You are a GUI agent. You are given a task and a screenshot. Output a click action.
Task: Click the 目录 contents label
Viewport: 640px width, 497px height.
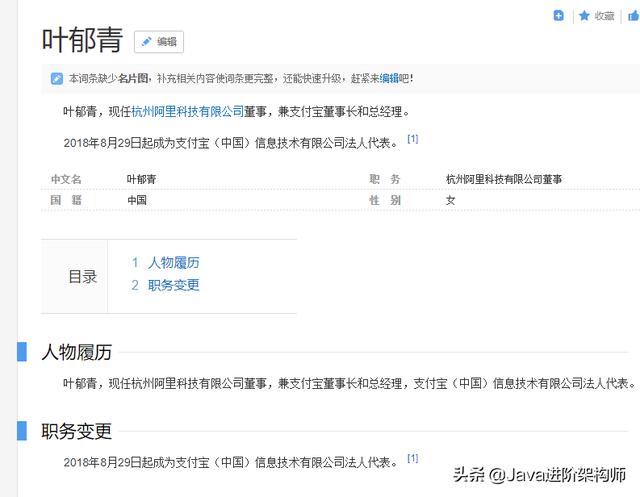[82, 277]
